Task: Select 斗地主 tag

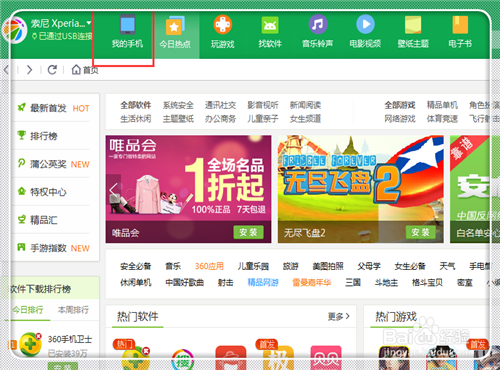Action: [x=386, y=283]
